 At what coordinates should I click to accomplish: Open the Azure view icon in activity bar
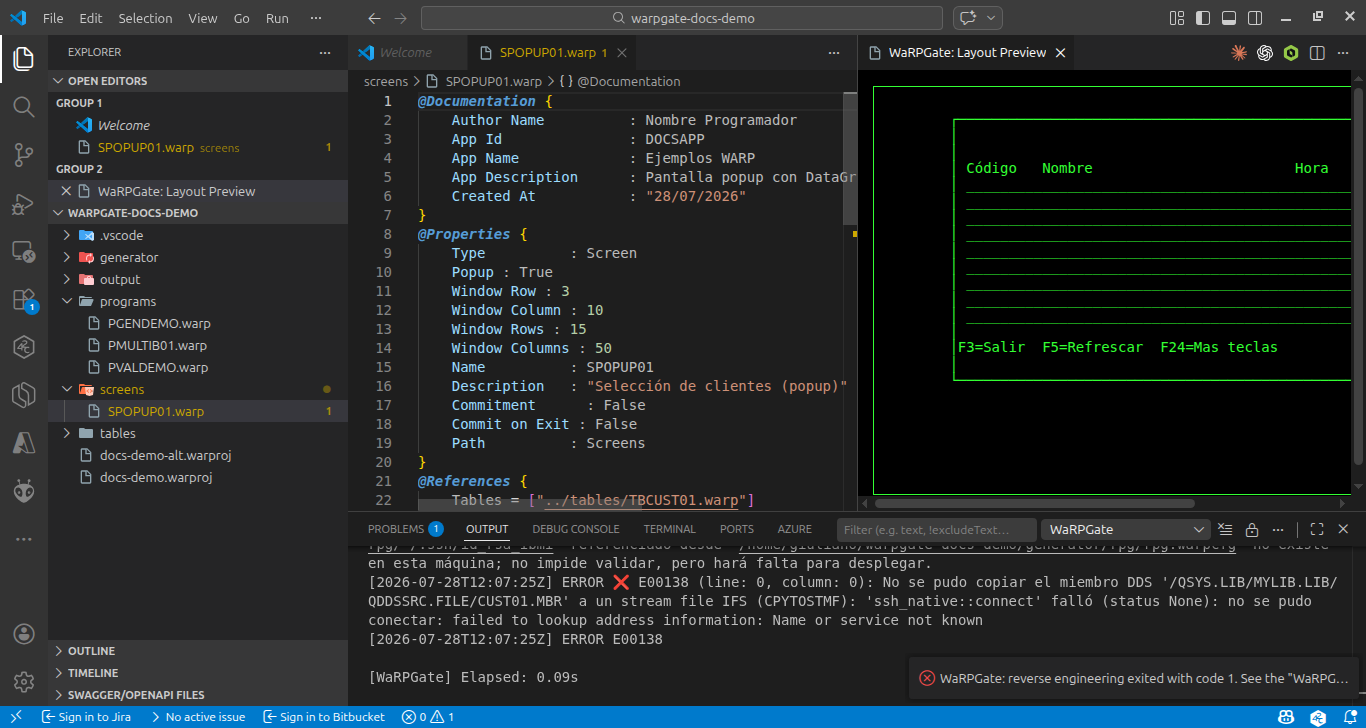pos(24,443)
